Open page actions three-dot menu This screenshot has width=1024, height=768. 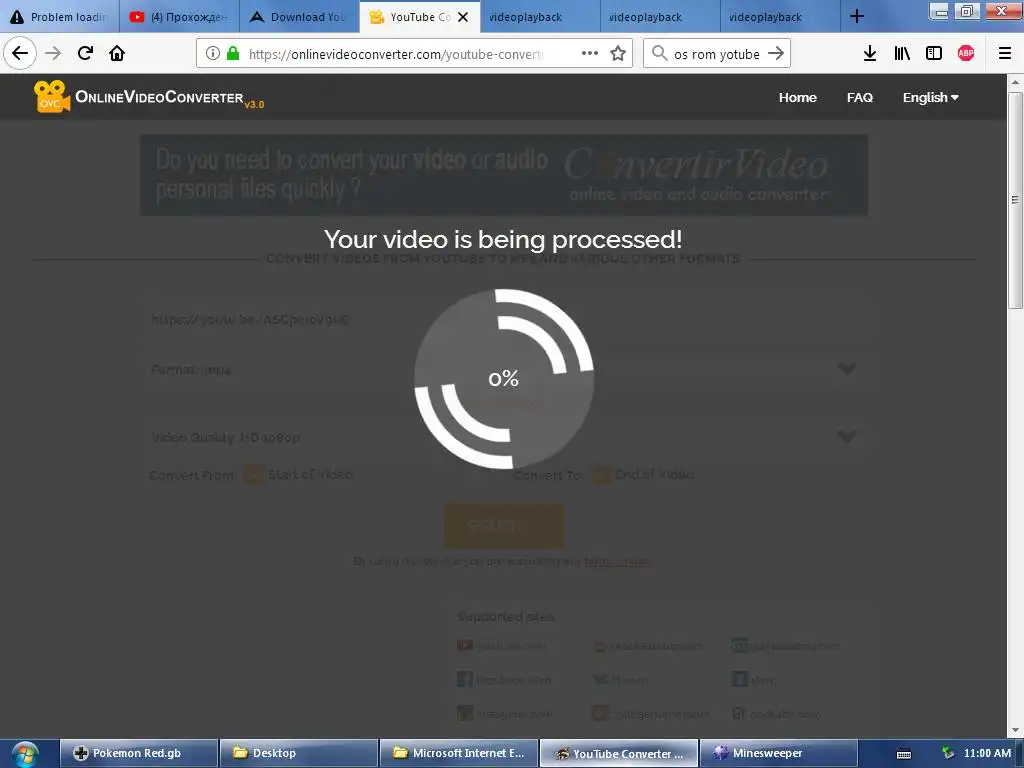[x=590, y=53]
